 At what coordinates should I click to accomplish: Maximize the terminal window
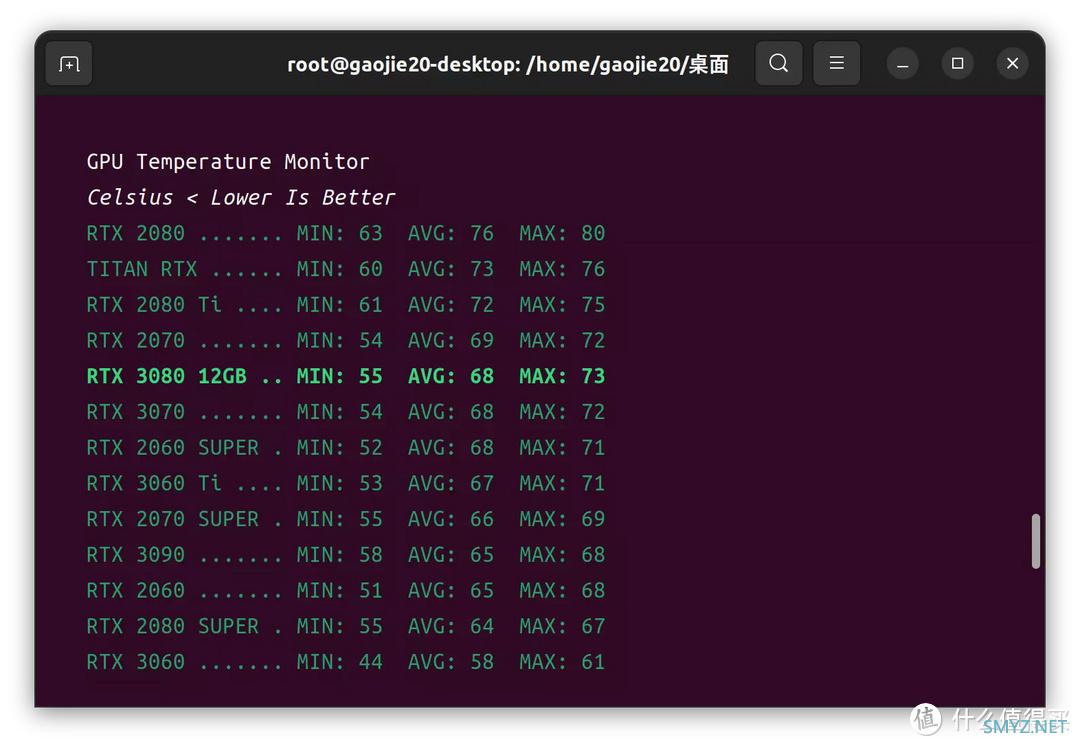click(957, 64)
